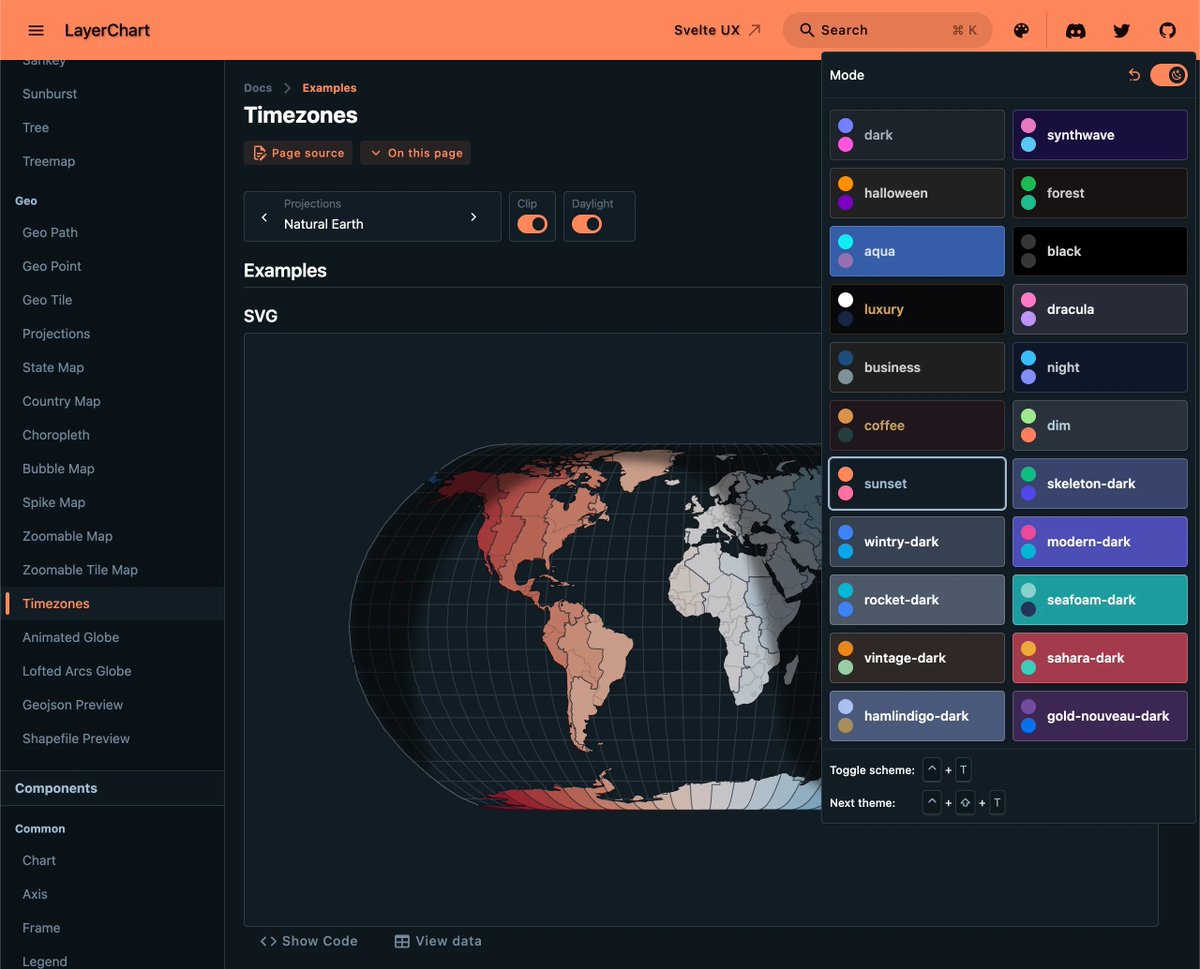Screen dimensions: 1200x969
Task: Open the State Map sidebar item
Action: 53,367
